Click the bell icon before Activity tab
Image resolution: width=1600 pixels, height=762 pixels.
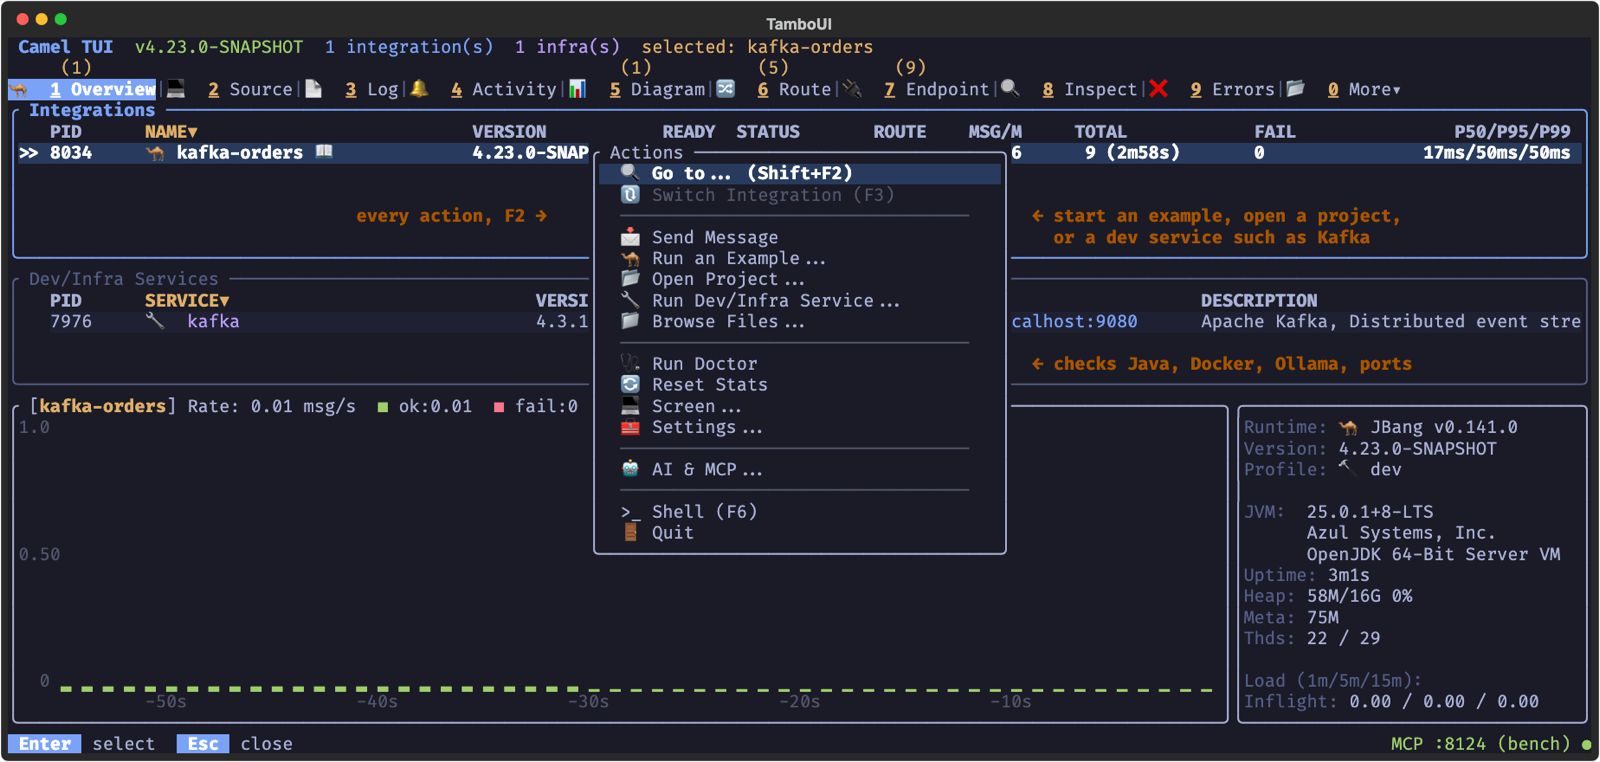click(420, 89)
